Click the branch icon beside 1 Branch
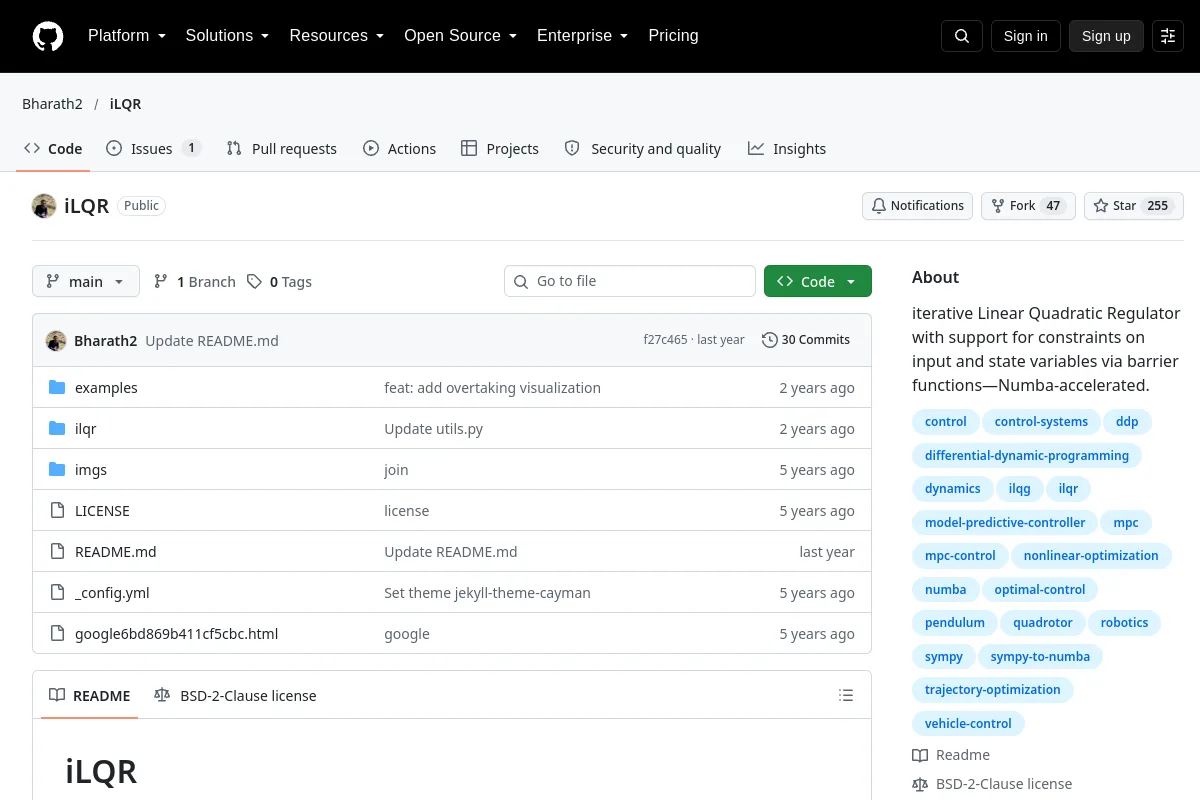Viewport: 1200px width, 800px height. click(161, 282)
